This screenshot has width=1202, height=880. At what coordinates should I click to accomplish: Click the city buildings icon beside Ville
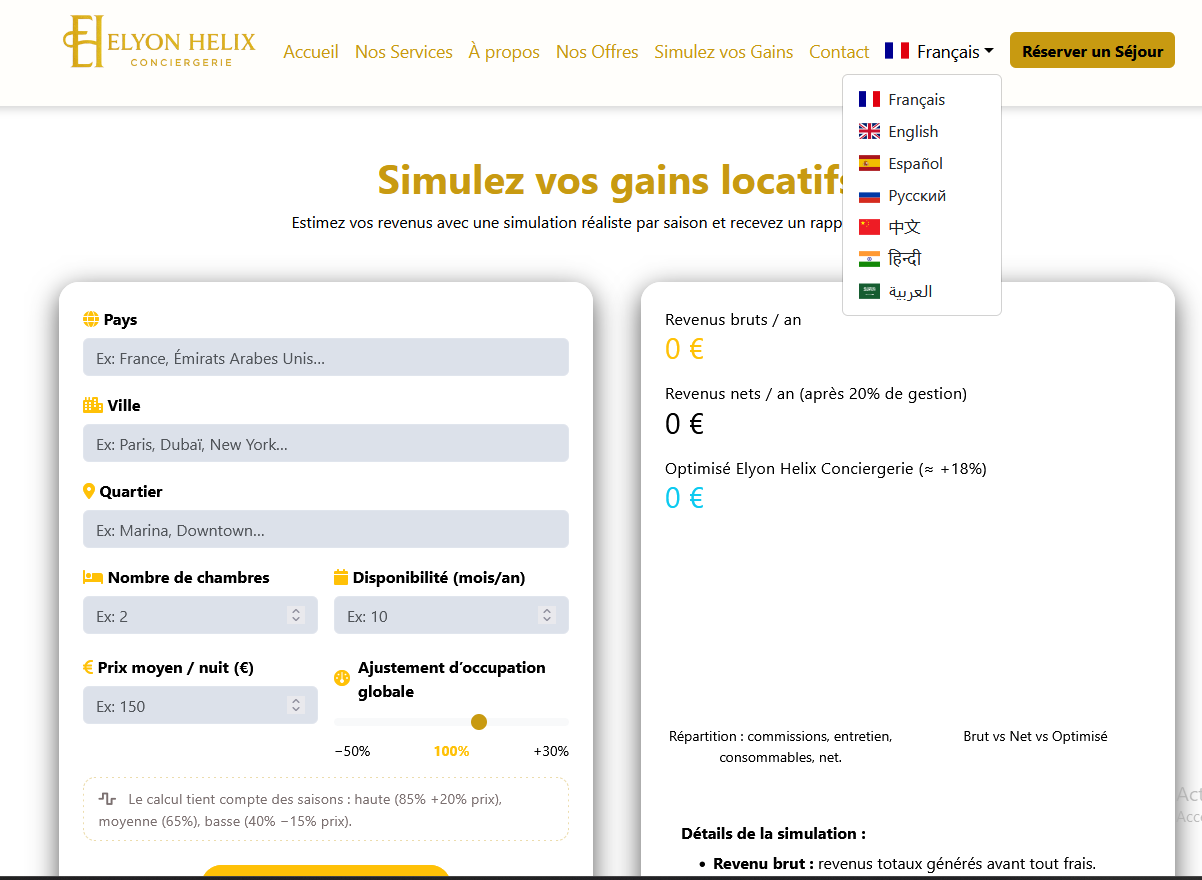[x=93, y=406]
